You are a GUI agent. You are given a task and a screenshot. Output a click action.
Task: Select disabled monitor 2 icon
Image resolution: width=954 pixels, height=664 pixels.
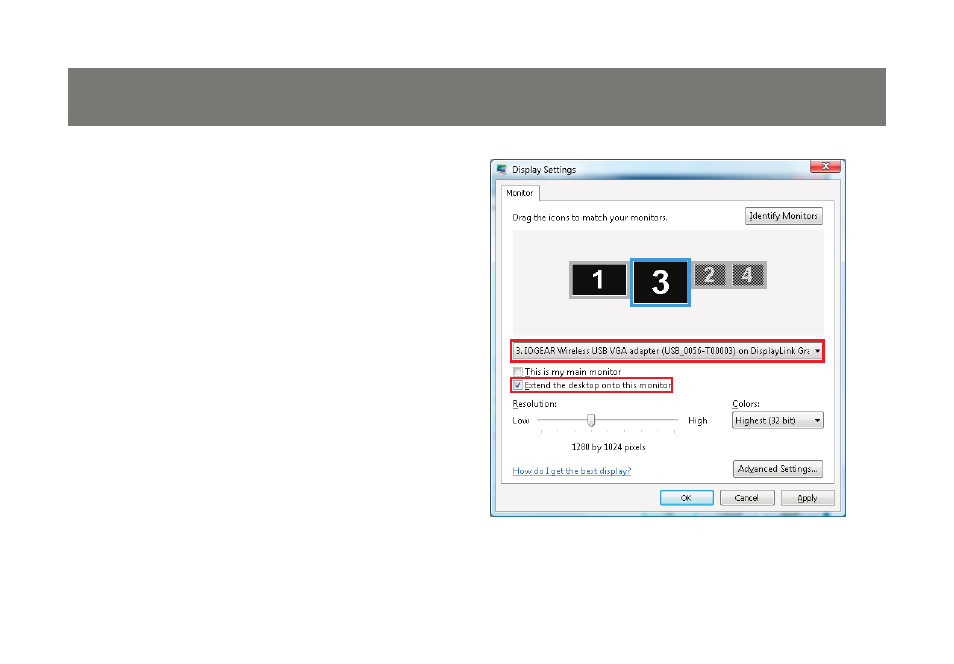(x=709, y=275)
